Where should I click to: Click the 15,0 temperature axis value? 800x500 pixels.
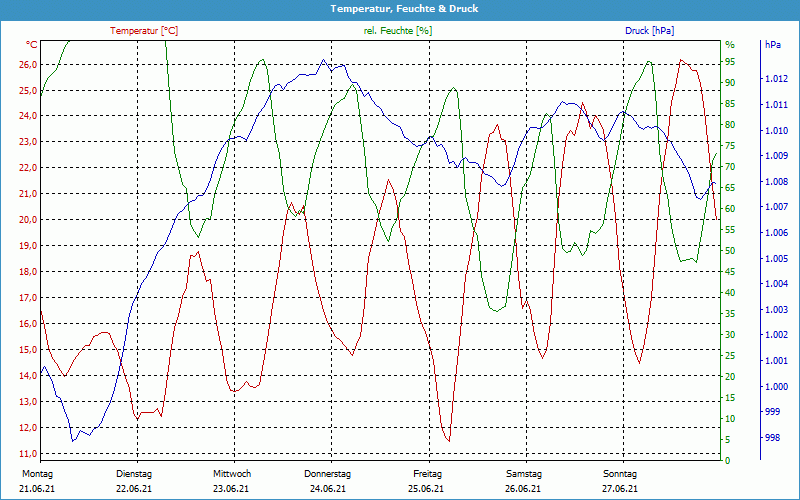pyautogui.click(x=28, y=350)
